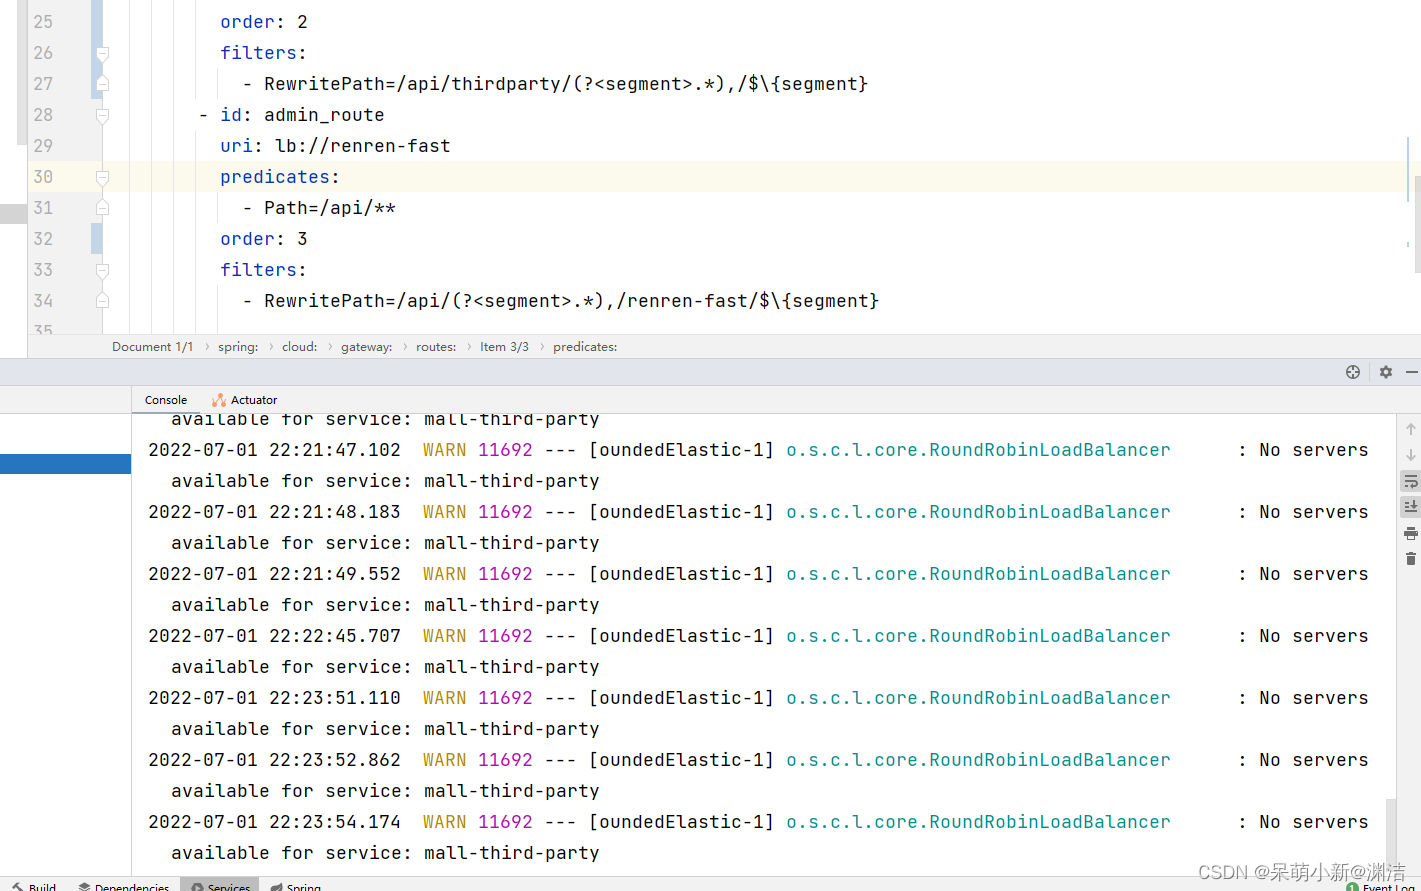Click the log entry at 22:23:52.862
1421x891 pixels.
coord(758,760)
